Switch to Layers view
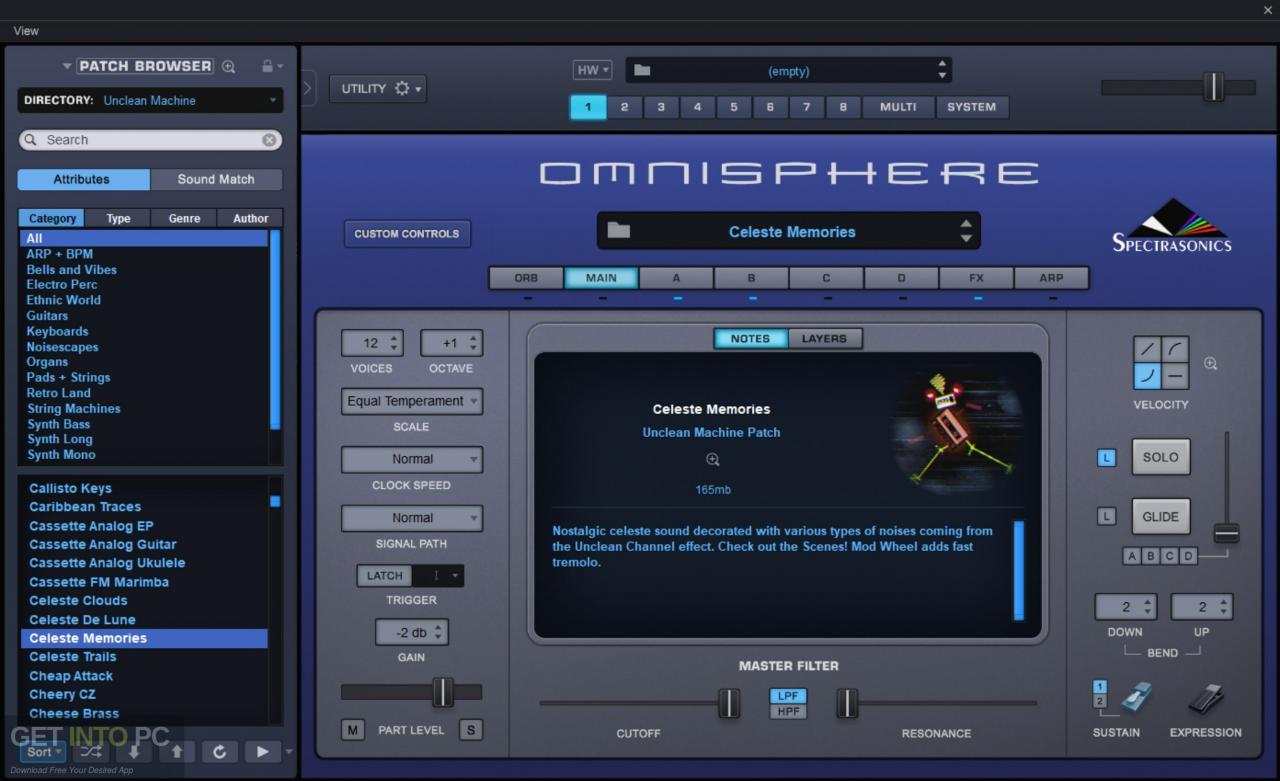1280x781 pixels. (824, 339)
